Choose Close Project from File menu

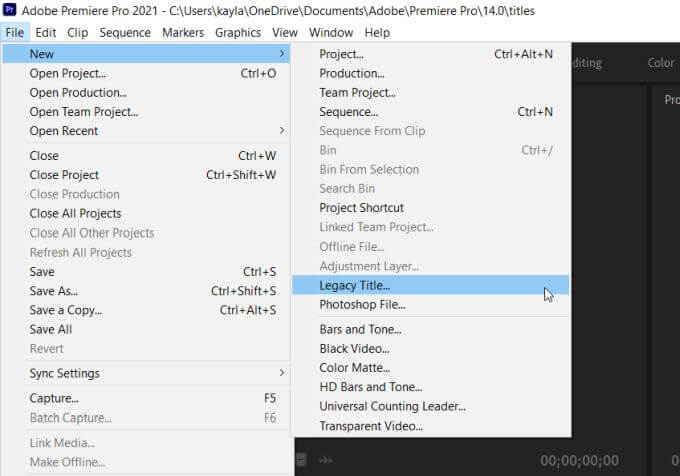(x=64, y=175)
